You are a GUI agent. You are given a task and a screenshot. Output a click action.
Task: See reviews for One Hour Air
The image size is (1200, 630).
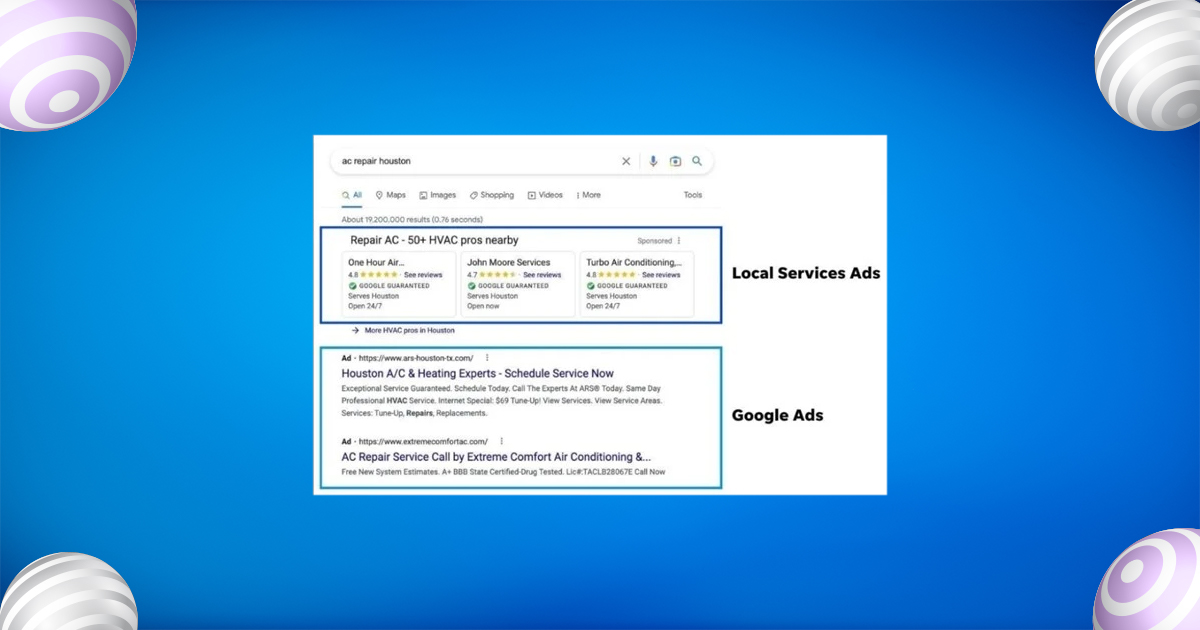pyautogui.click(x=423, y=275)
